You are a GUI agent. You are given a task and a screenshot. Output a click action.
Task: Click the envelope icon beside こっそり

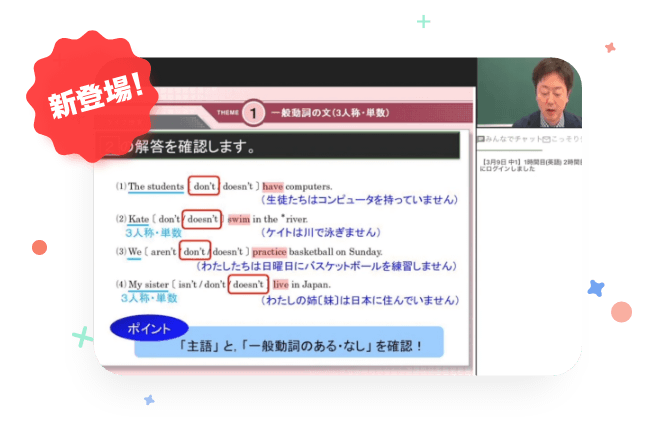[x=547, y=139]
